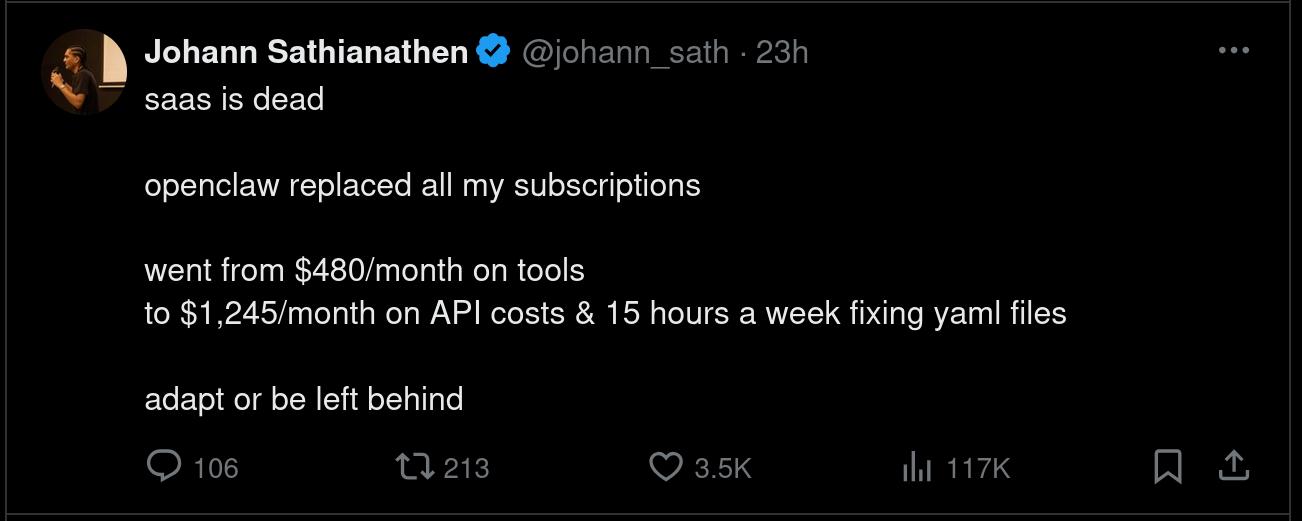Click the 3.5K likes count
1302x521 pixels.
pos(723,467)
